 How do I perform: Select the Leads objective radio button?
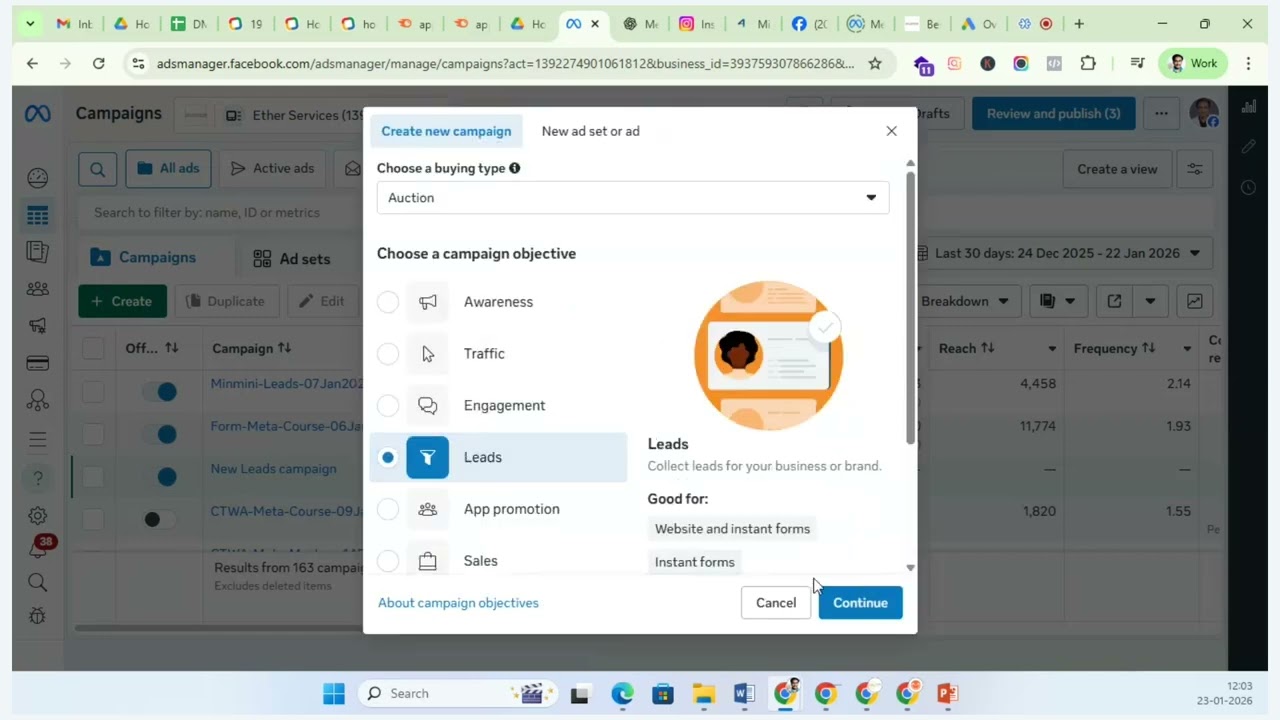(x=388, y=458)
